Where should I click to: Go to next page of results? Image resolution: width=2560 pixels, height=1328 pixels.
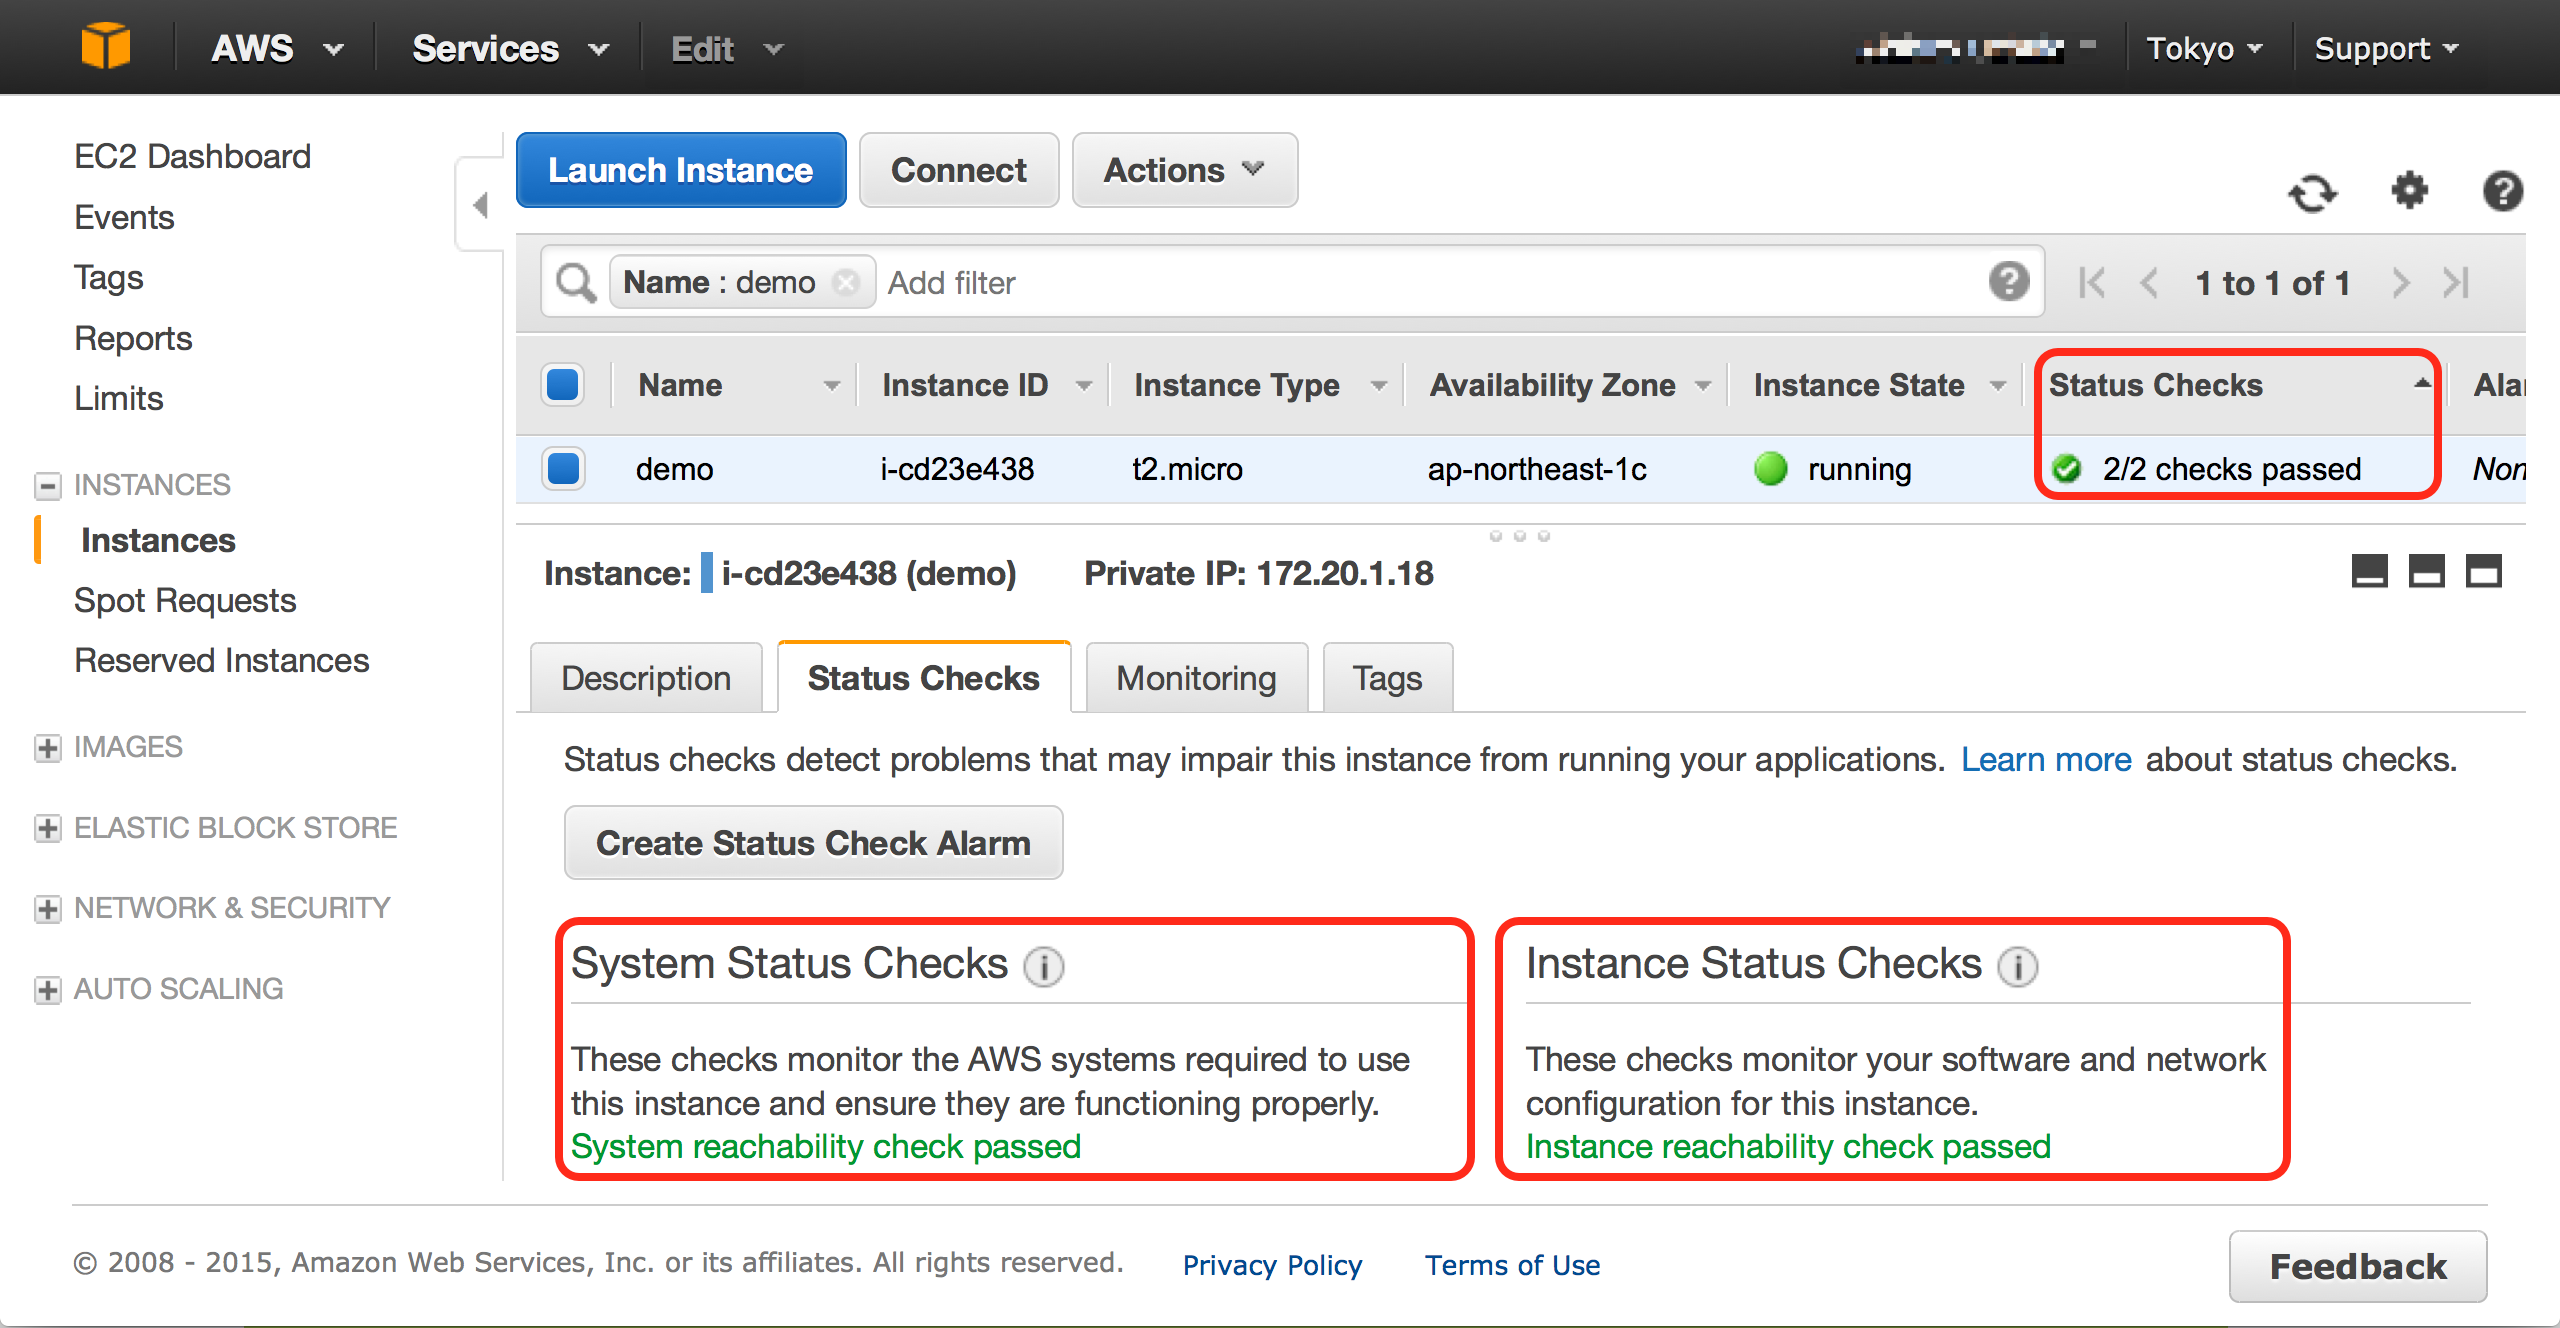pyautogui.click(x=2400, y=283)
